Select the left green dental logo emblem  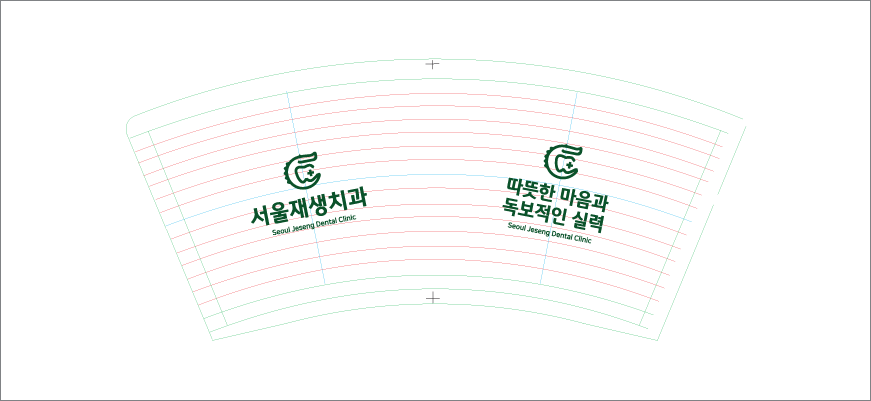pyautogui.click(x=303, y=170)
